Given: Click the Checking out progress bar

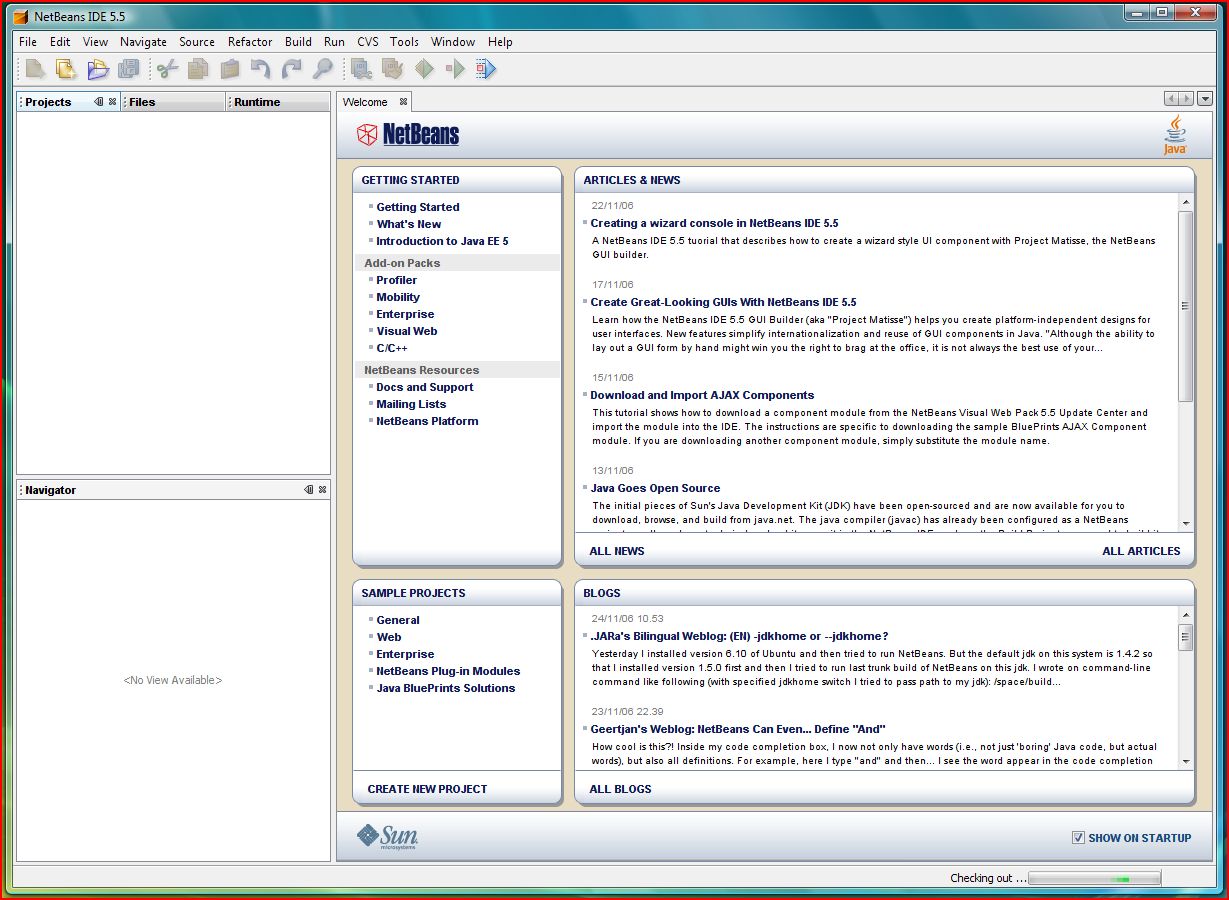Looking at the screenshot, I should 1094,879.
